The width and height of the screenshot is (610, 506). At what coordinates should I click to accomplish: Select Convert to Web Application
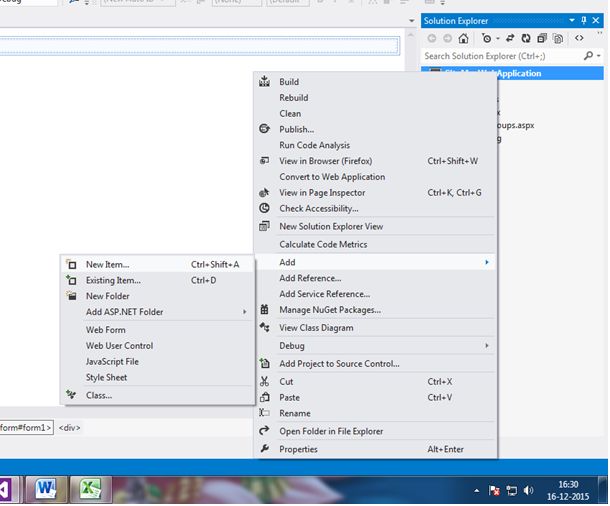click(332, 177)
